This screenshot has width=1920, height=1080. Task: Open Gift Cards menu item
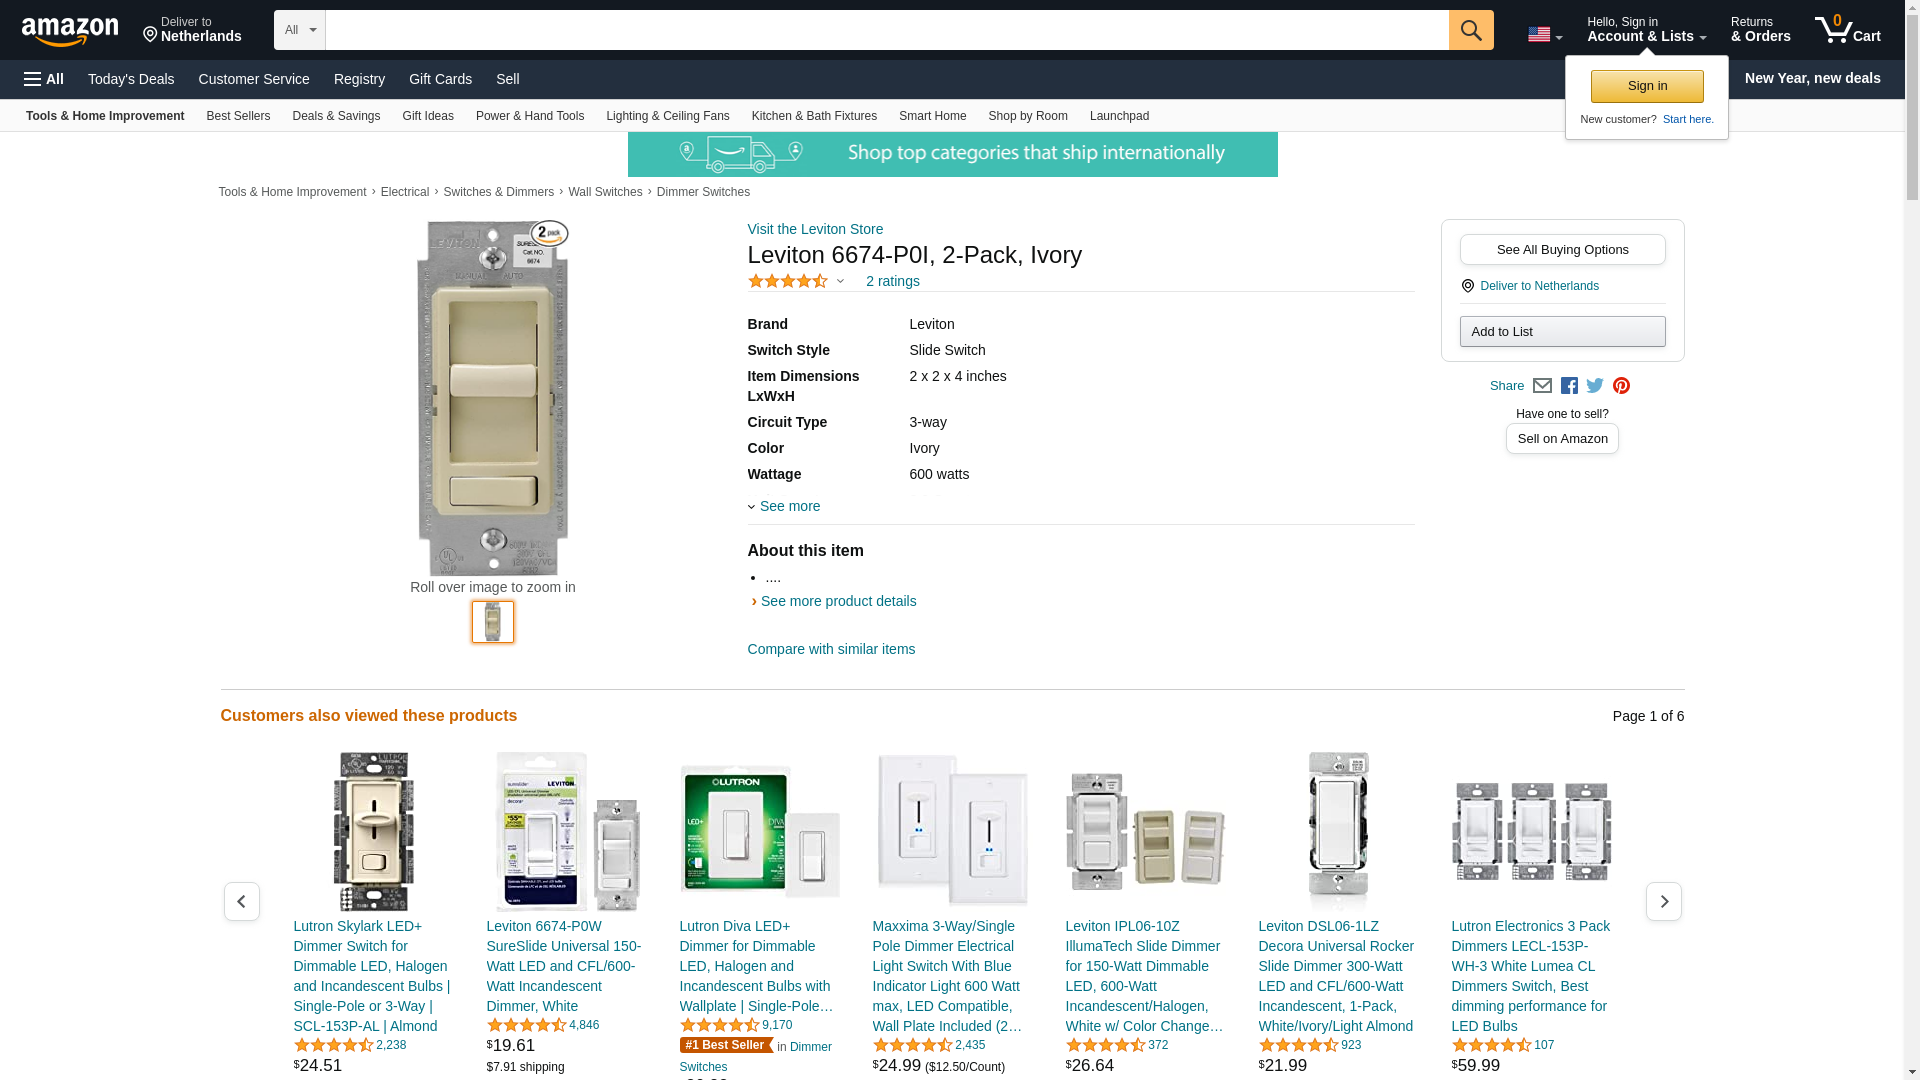pos(440,79)
